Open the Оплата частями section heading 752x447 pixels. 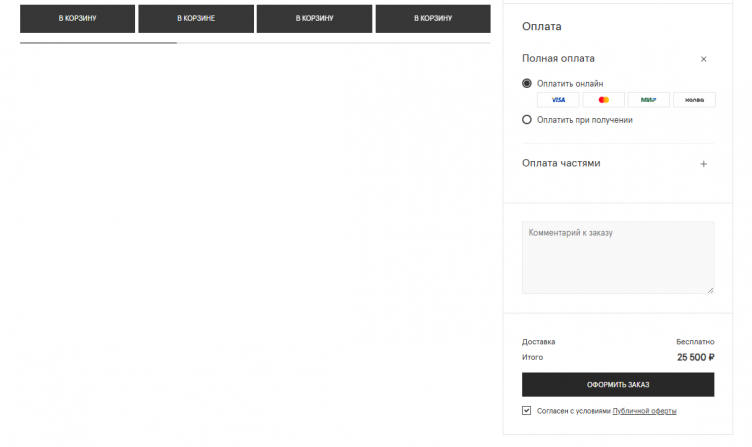pyautogui.click(x=561, y=163)
